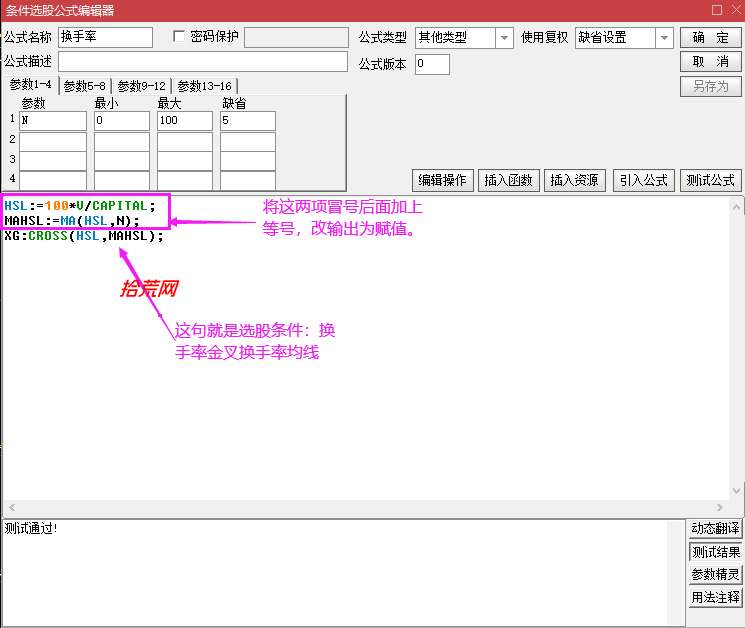Switch to the 参数13-16 tab
The image size is (745, 628).
[204, 86]
